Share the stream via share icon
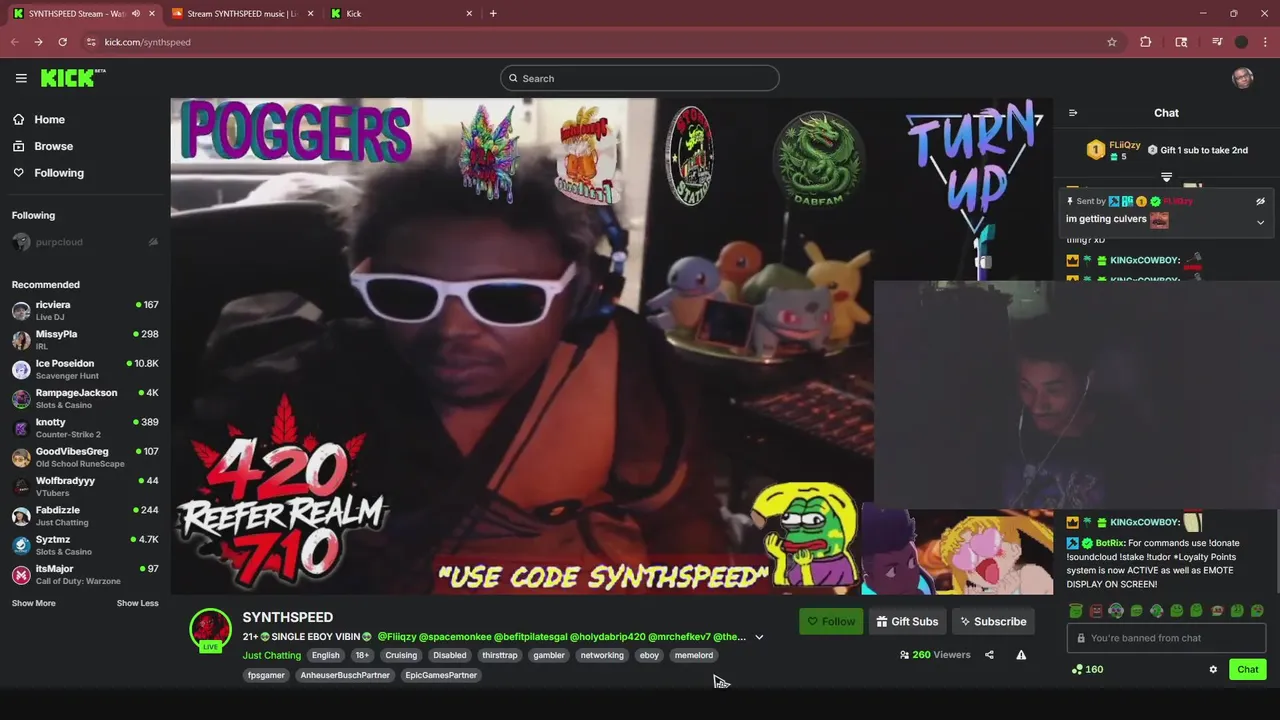The height and width of the screenshot is (720, 1280). [x=989, y=655]
